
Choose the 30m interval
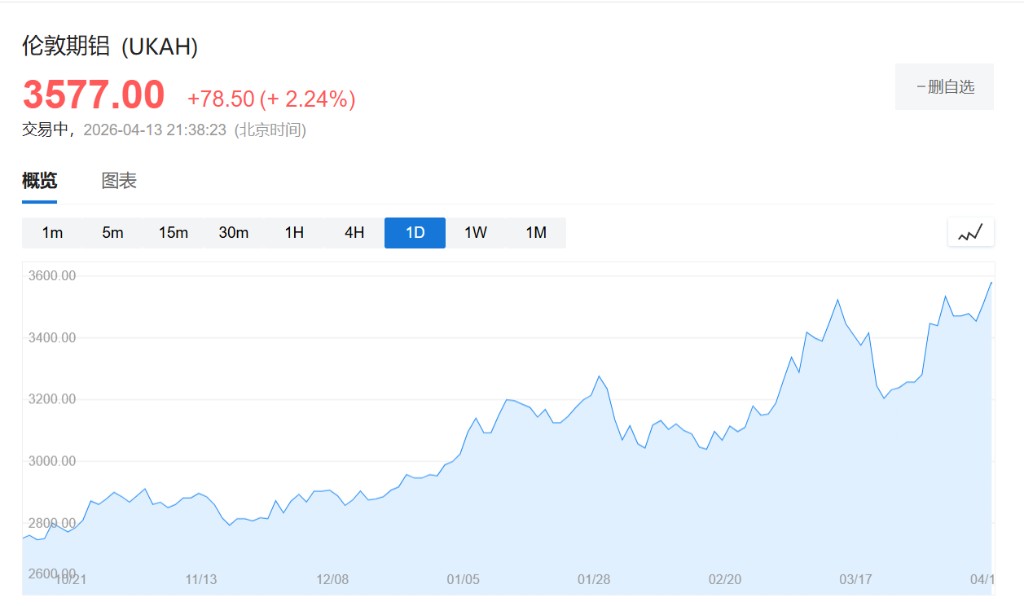233,233
